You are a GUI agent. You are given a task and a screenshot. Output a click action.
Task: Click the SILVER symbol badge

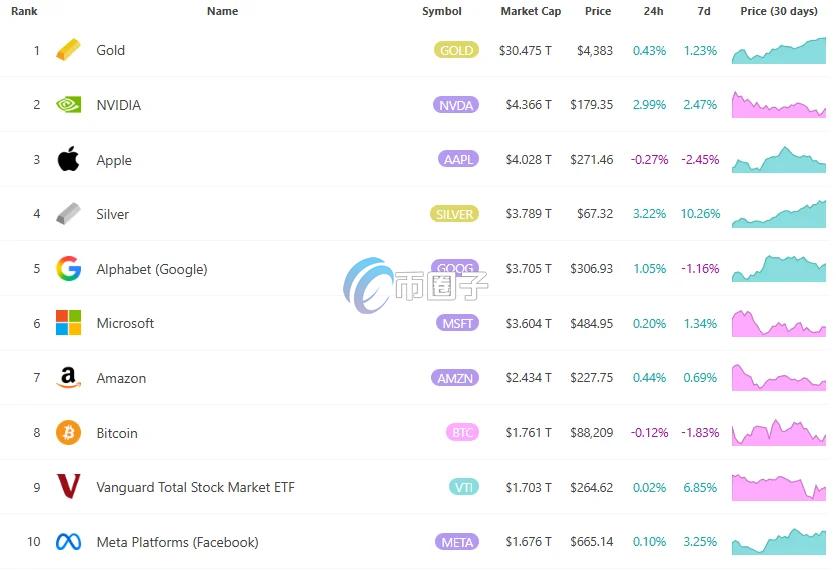coord(455,214)
